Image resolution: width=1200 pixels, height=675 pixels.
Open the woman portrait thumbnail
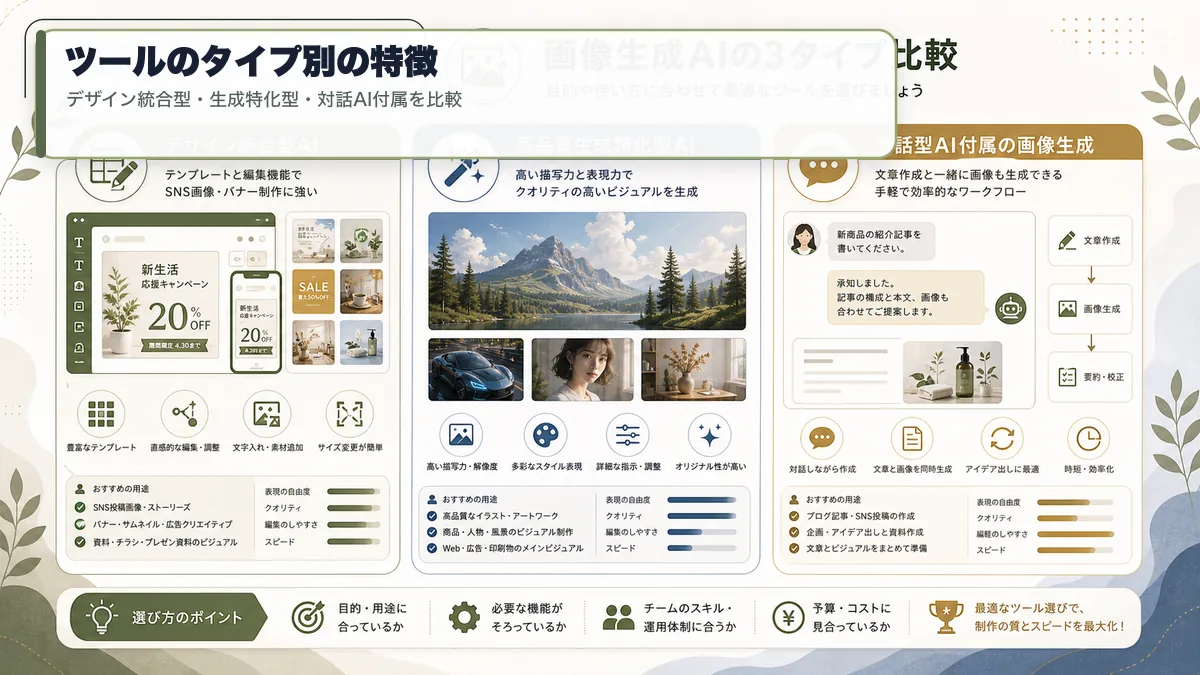[582, 369]
